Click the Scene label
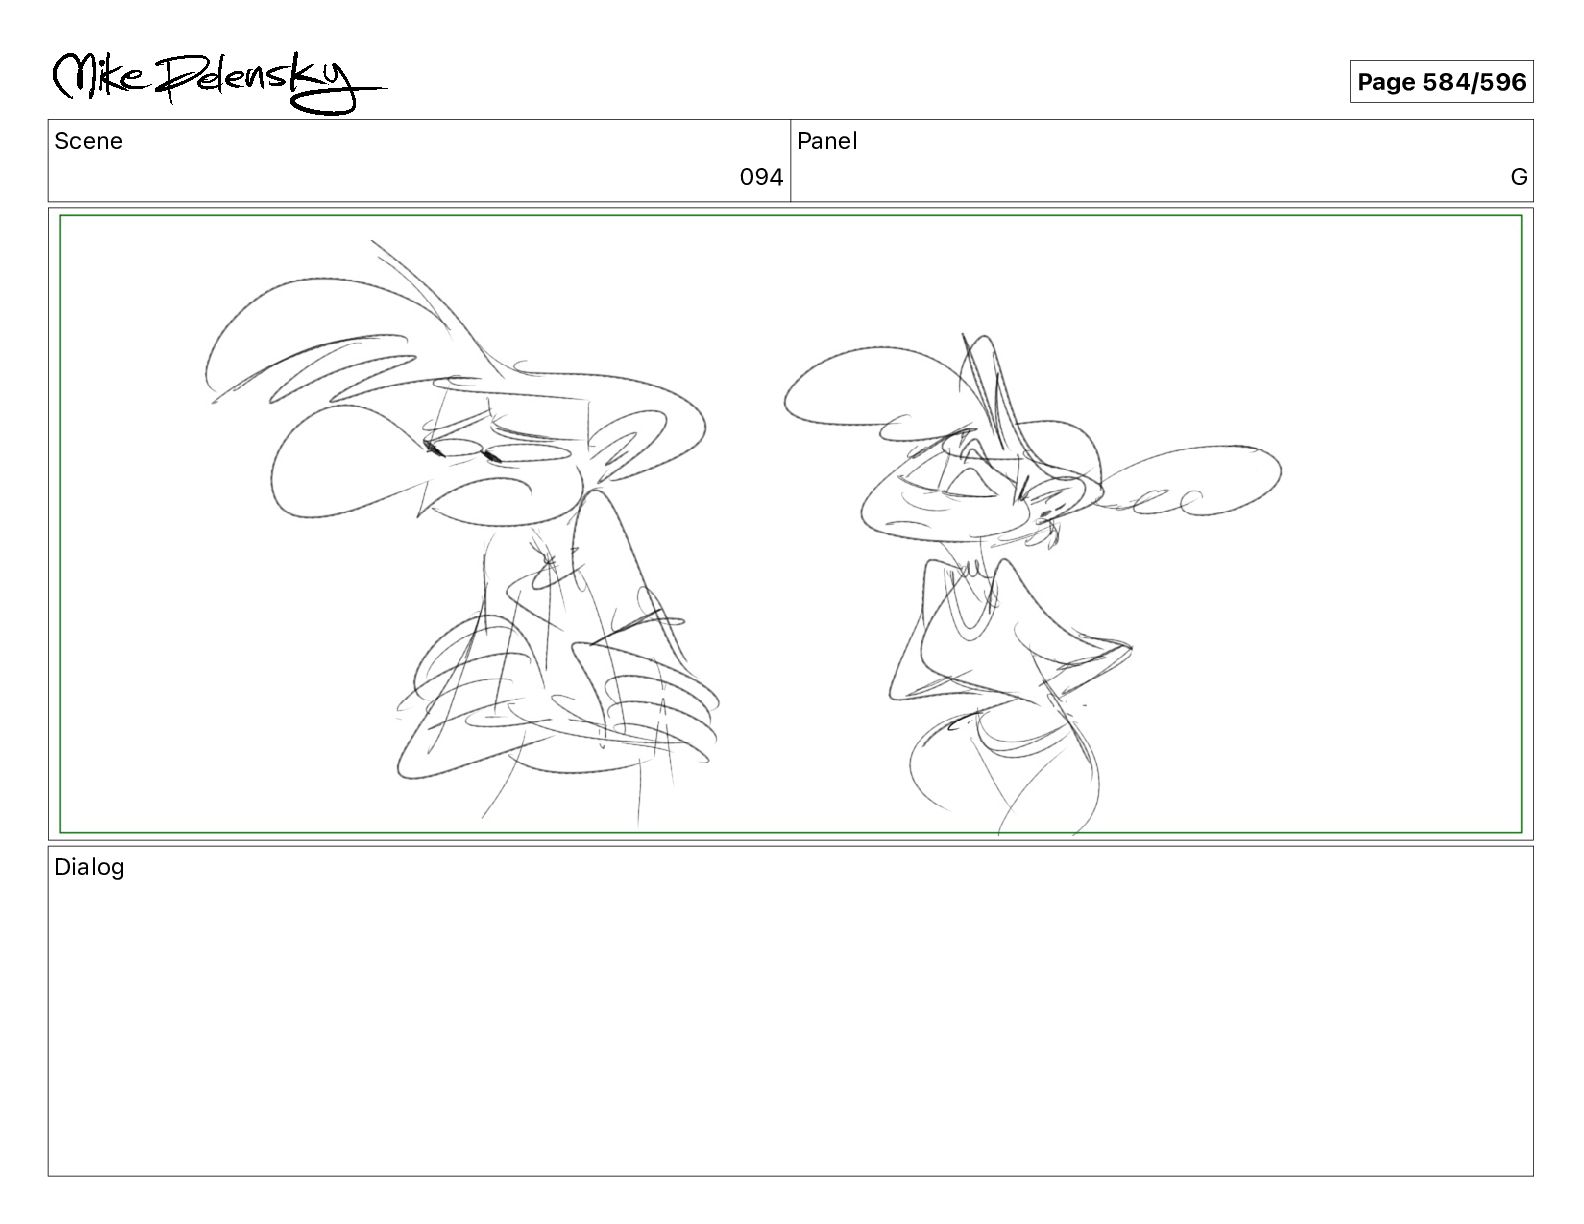 point(88,141)
